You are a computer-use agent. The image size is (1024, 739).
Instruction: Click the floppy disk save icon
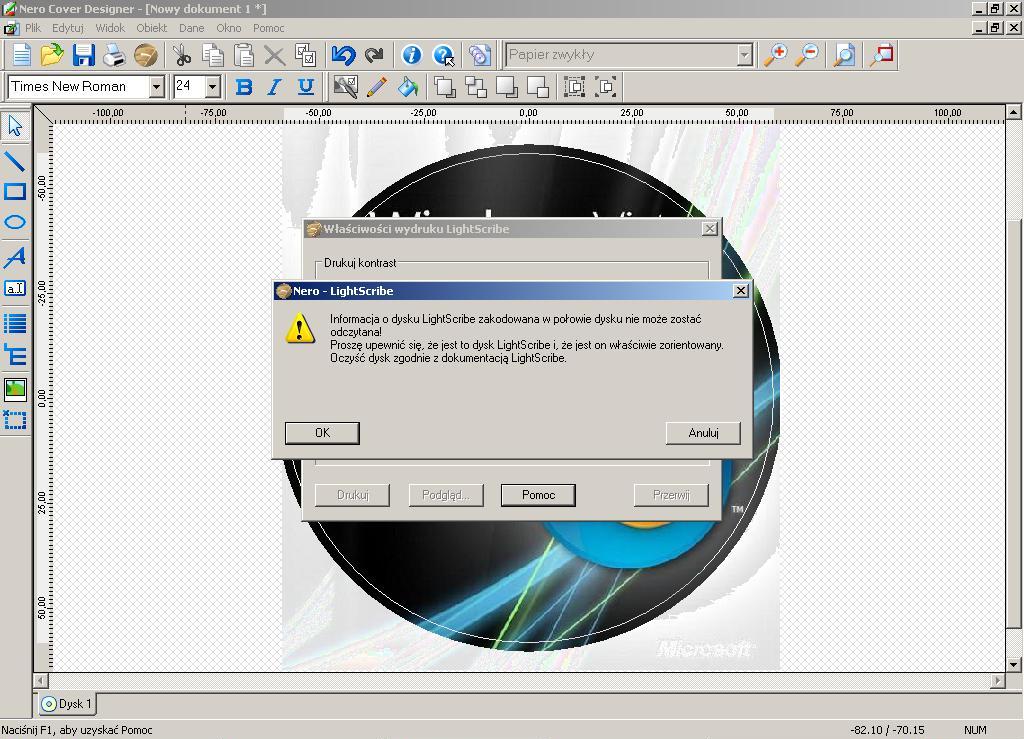pos(83,55)
